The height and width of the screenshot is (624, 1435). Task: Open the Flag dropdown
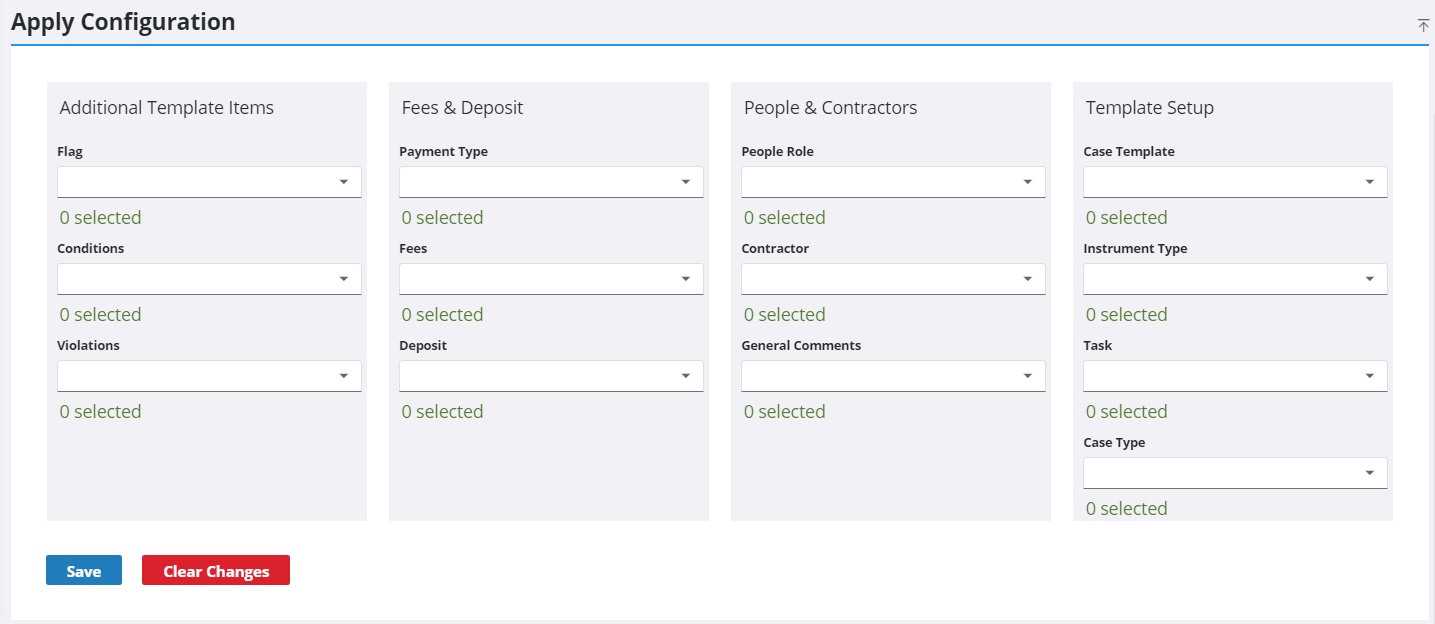209,182
